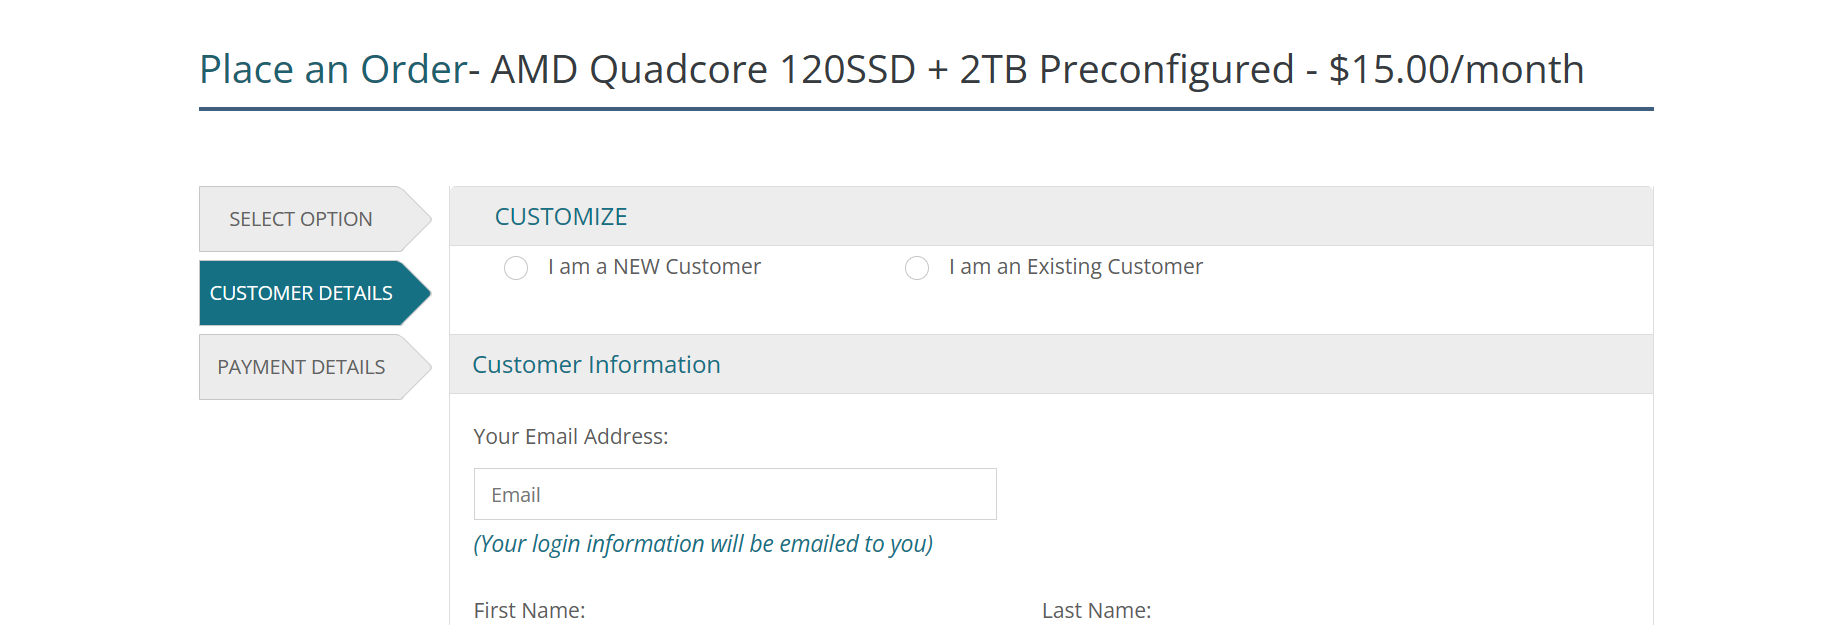Select the NEW Customer radio button
The image size is (1826, 625).
[516, 268]
